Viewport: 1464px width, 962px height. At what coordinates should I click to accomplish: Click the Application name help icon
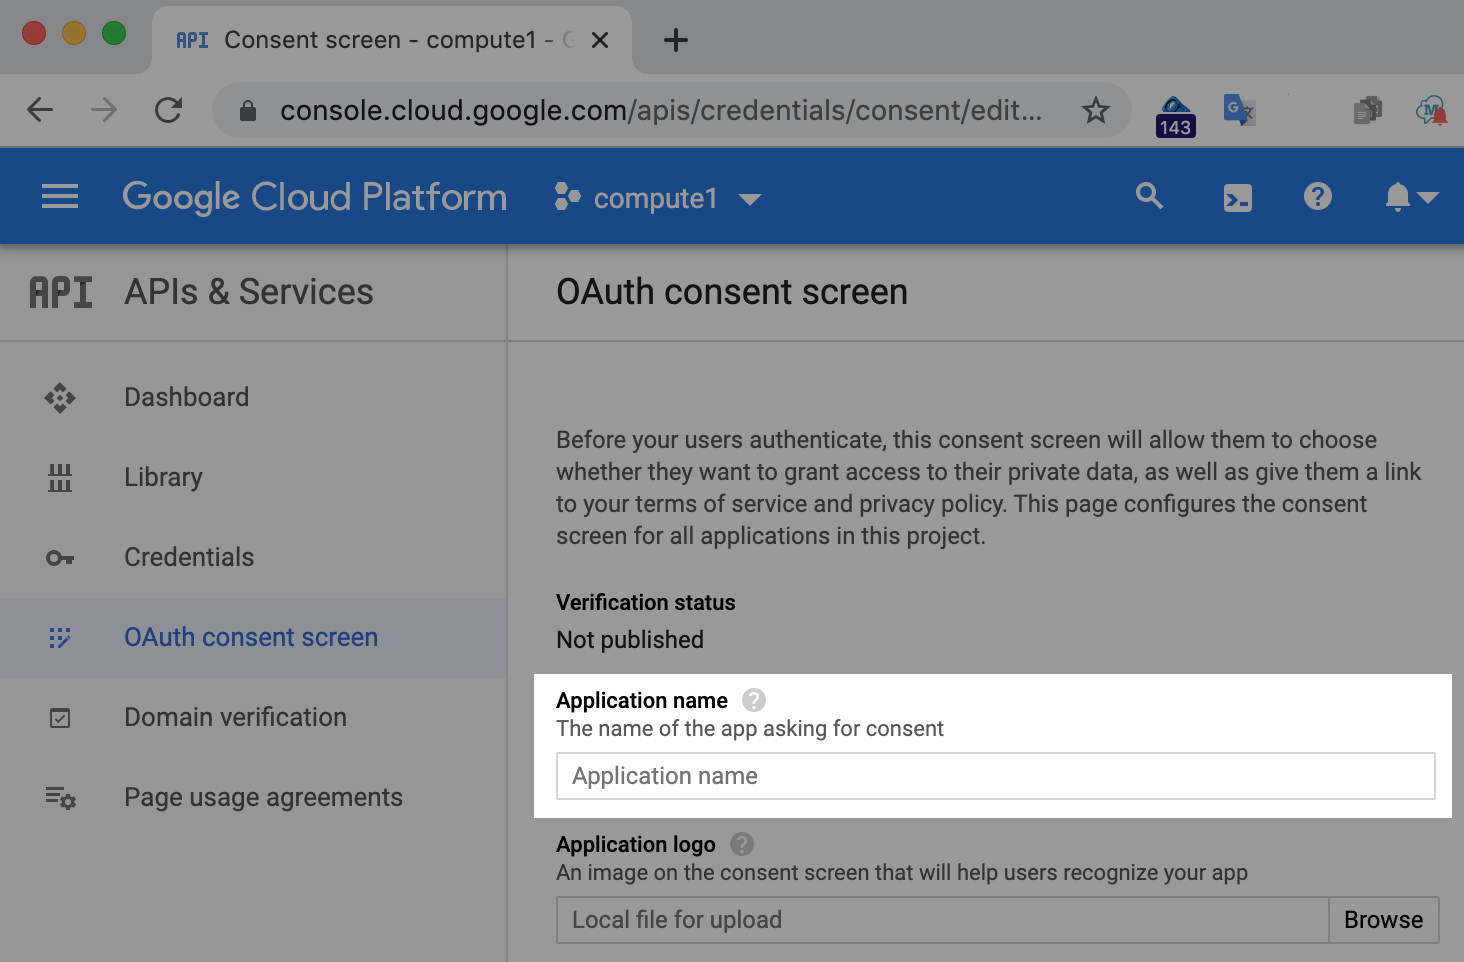click(754, 700)
